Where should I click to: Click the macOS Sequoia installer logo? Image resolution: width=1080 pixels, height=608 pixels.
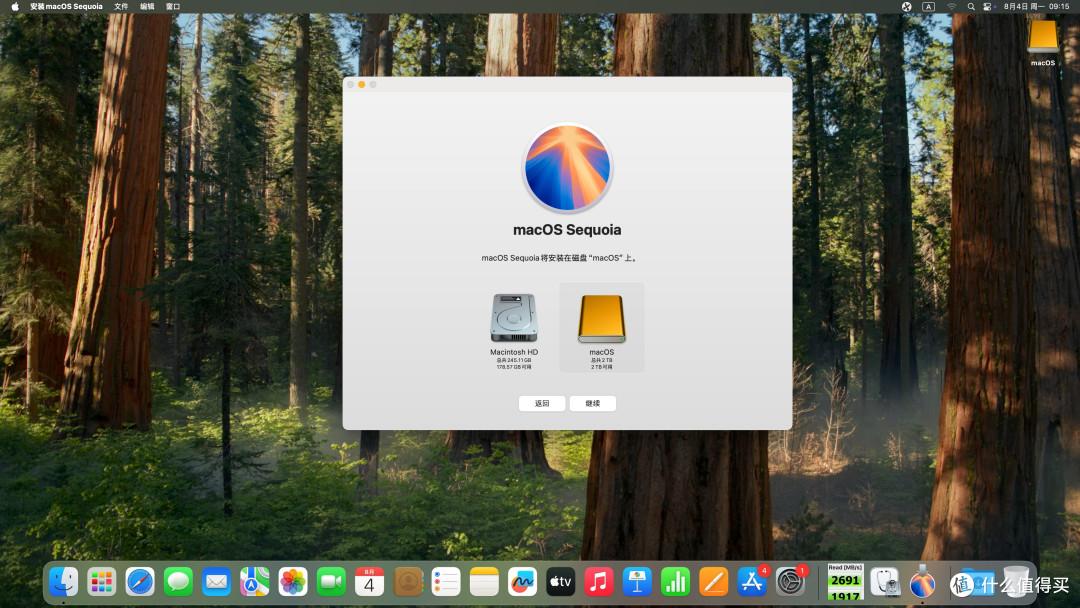[x=567, y=167]
